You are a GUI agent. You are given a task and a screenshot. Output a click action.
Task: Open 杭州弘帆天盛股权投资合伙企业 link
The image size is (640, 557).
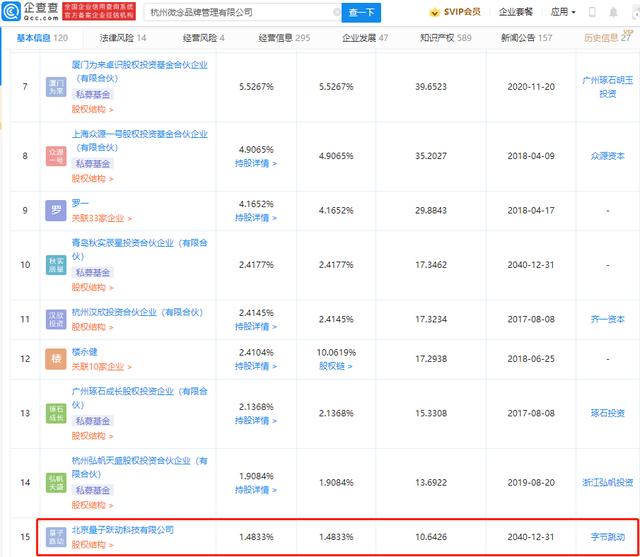coord(140,467)
